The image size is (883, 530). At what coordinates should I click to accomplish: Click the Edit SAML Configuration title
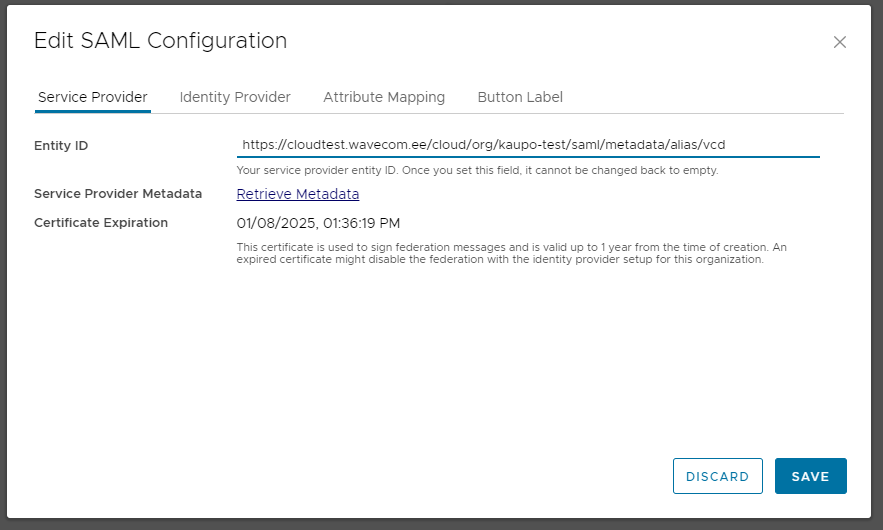tap(160, 41)
